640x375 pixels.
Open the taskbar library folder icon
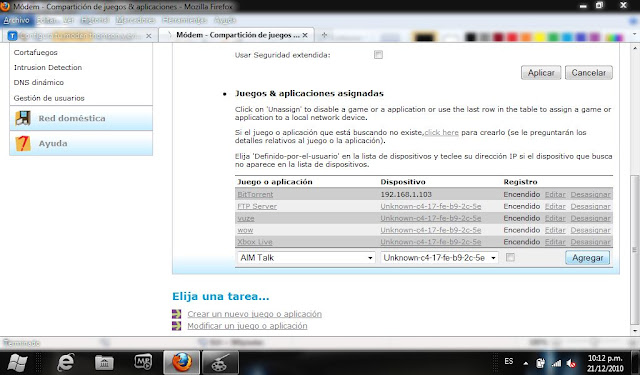(104, 362)
